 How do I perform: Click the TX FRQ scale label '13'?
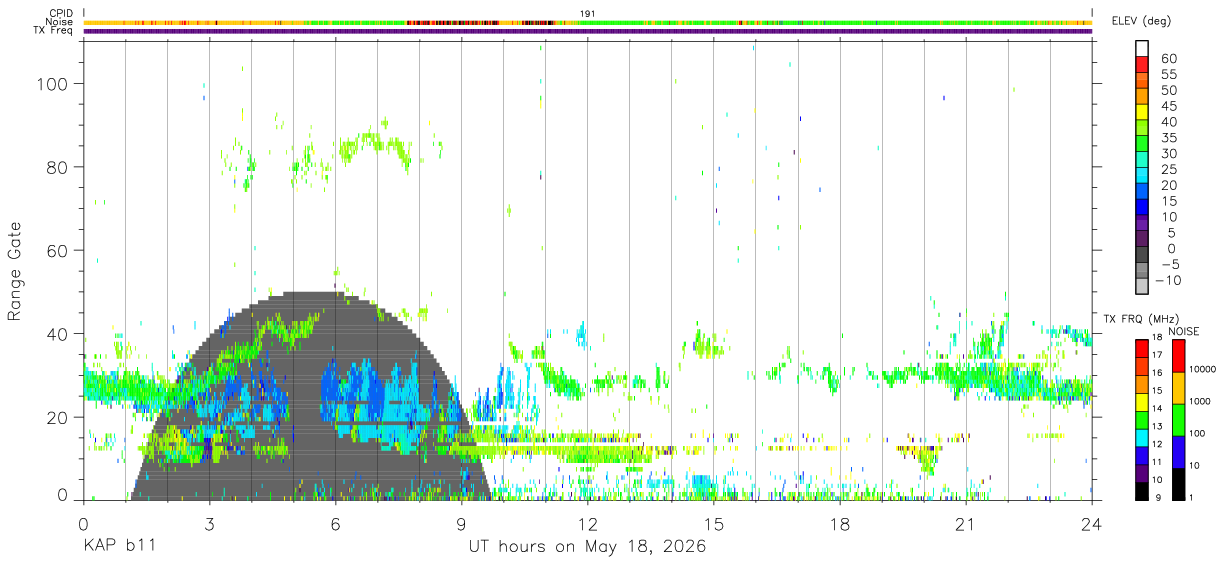point(1157,427)
